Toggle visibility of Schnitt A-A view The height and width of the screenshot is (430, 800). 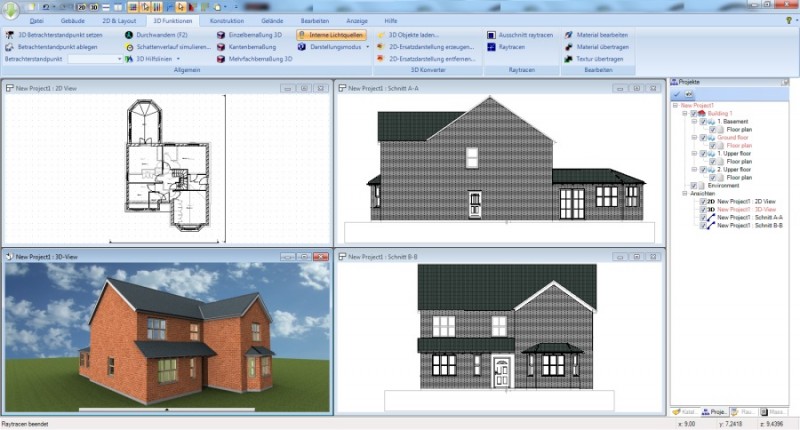703,217
